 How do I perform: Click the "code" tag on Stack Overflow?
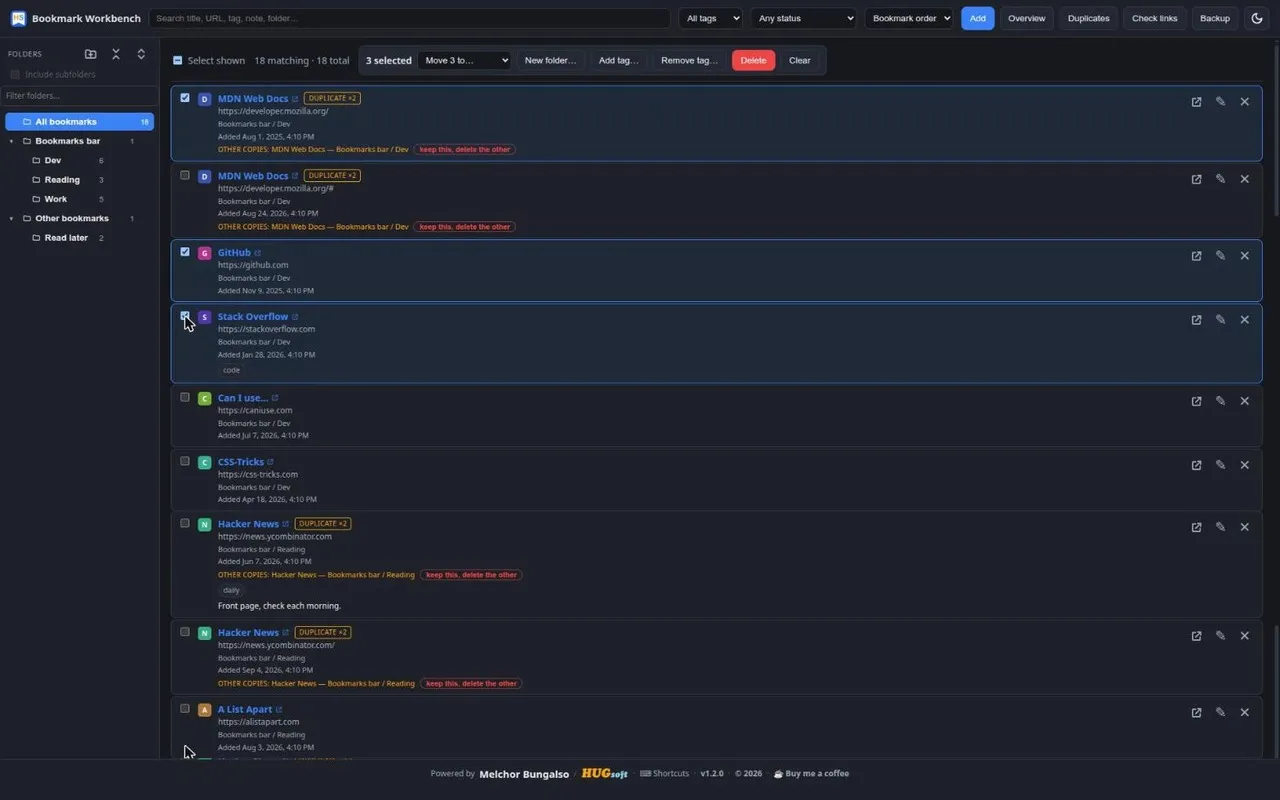pos(231,370)
